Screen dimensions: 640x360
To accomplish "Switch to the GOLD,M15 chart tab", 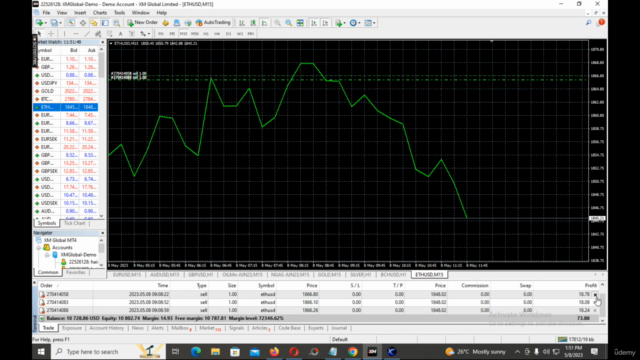I will (329, 275).
